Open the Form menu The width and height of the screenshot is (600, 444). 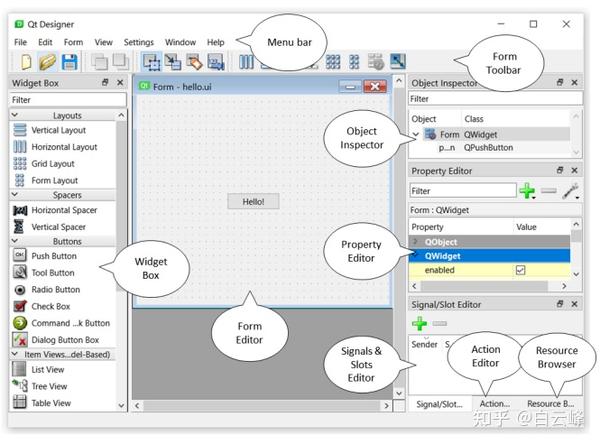coord(73,42)
